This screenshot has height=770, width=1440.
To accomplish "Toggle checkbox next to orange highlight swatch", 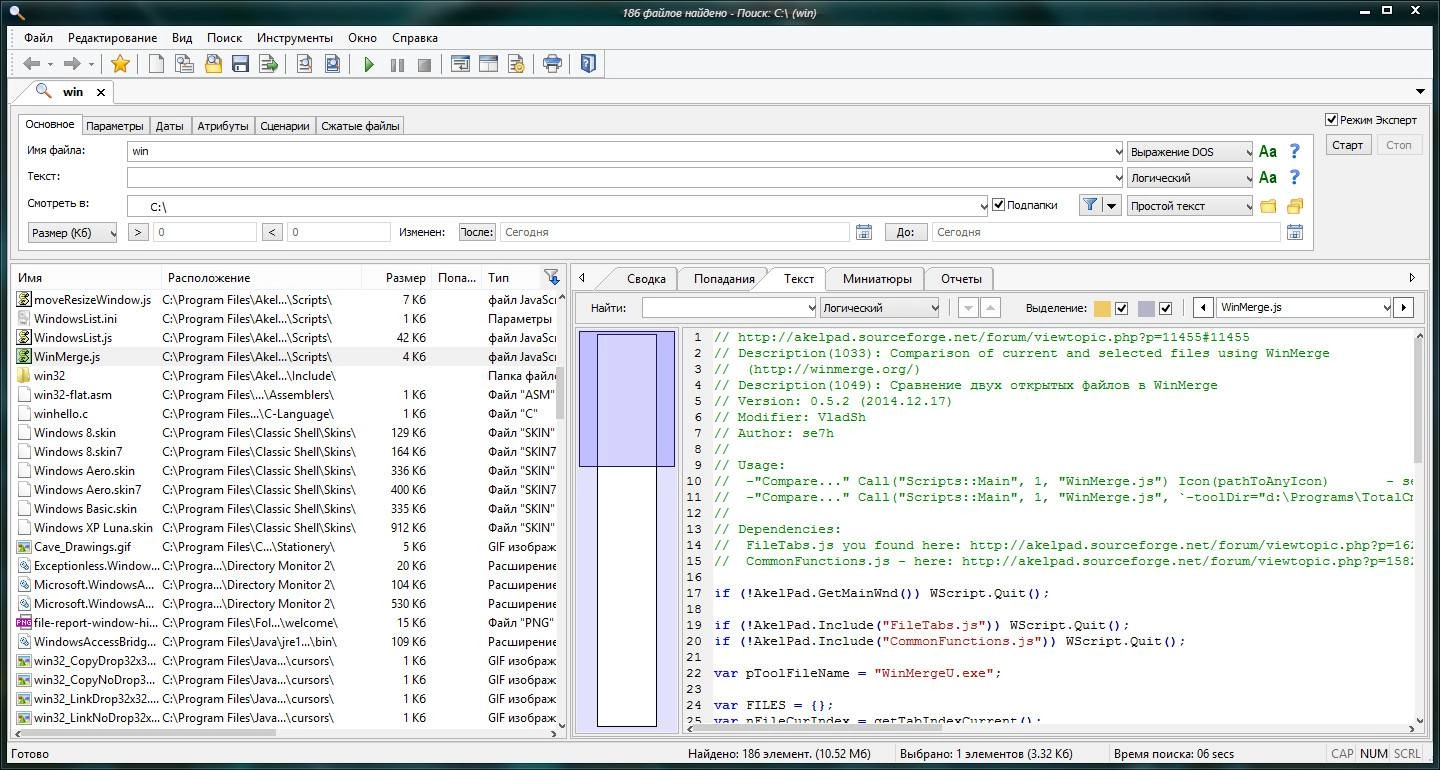I will pyautogui.click(x=1122, y=308).
